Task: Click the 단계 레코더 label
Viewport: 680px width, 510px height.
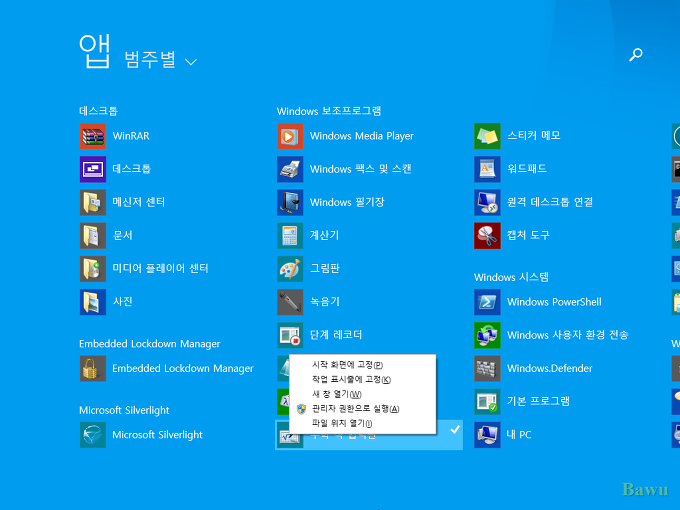Action: click(x=336, y=335)
